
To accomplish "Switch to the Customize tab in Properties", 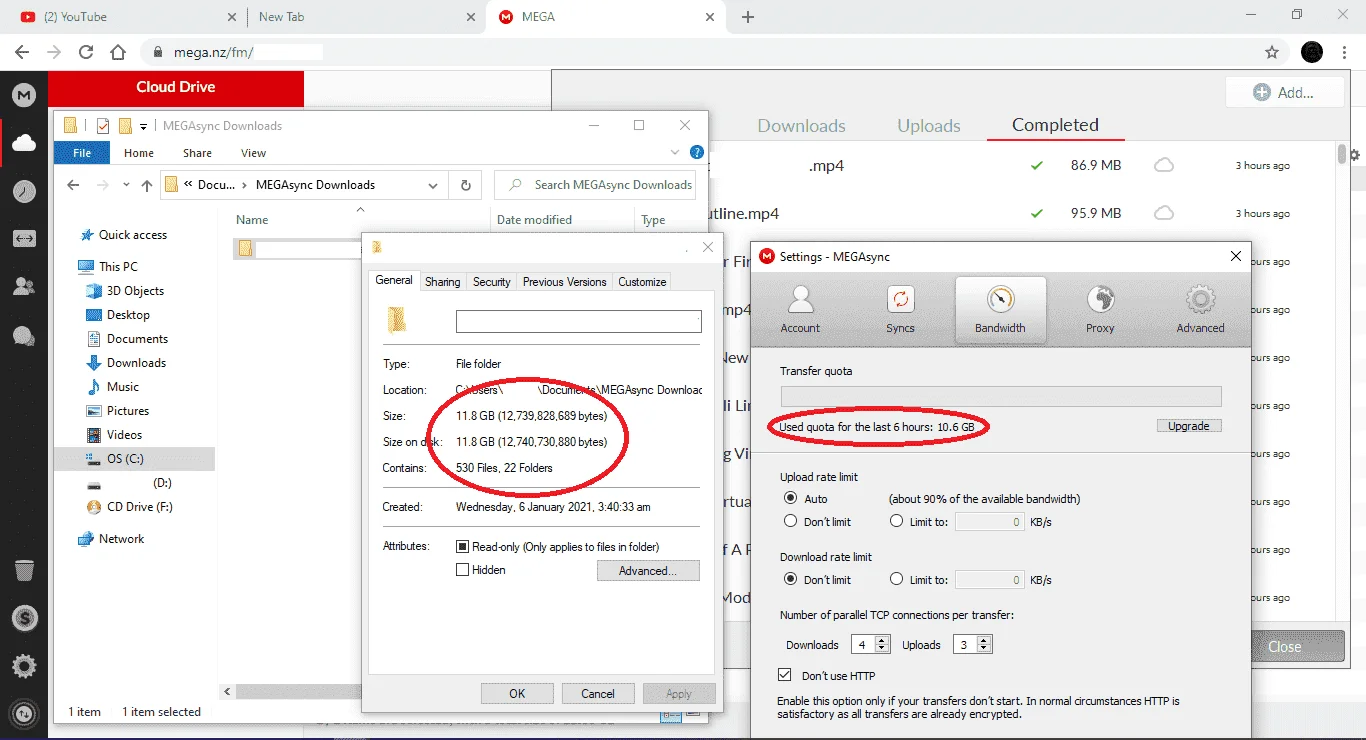I will pos(642,282).
